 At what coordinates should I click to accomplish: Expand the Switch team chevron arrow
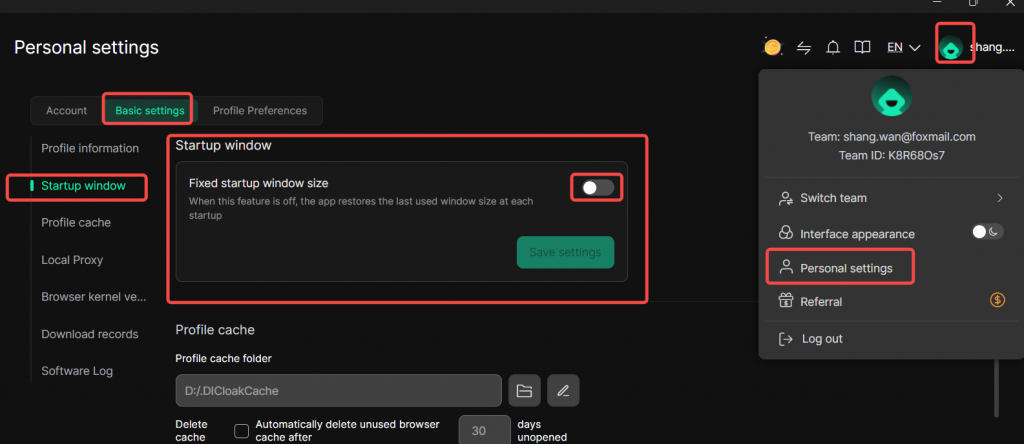point(999,198)
